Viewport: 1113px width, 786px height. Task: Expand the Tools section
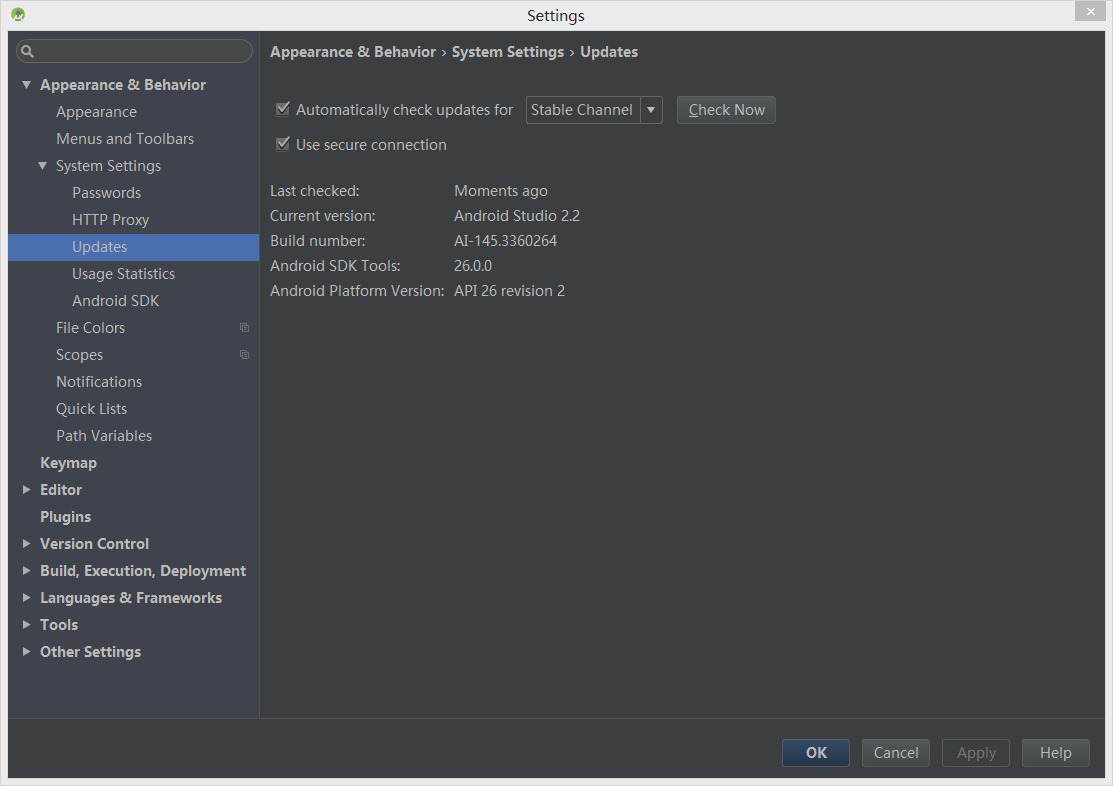26,624
